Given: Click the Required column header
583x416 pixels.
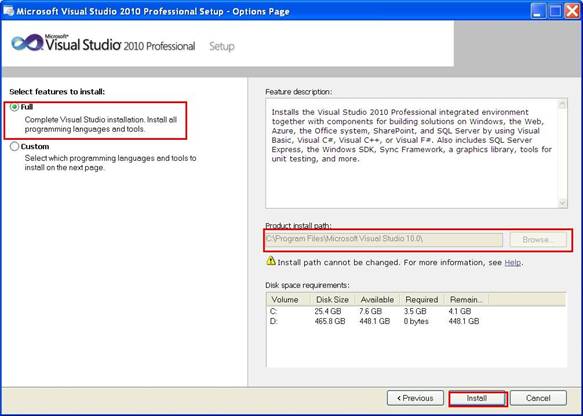Looking at the screenshot, I should click(422, 300).
